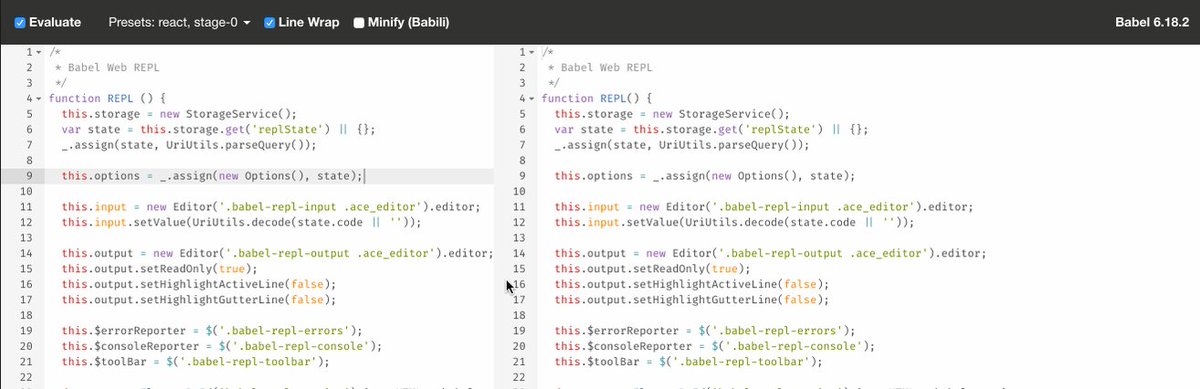Click line number 14 in left editor gutter
The width and height of the screenshot is (1200, 389).
click(27, 254)
